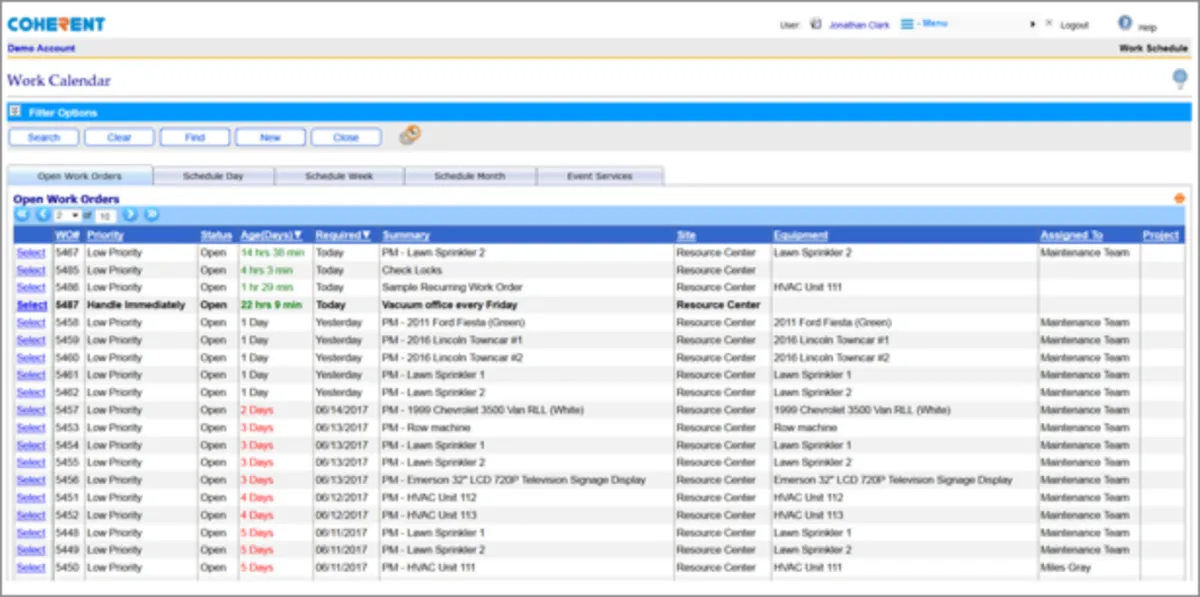
Task: Jump to last page of work orders
Action: click(151, 215)
